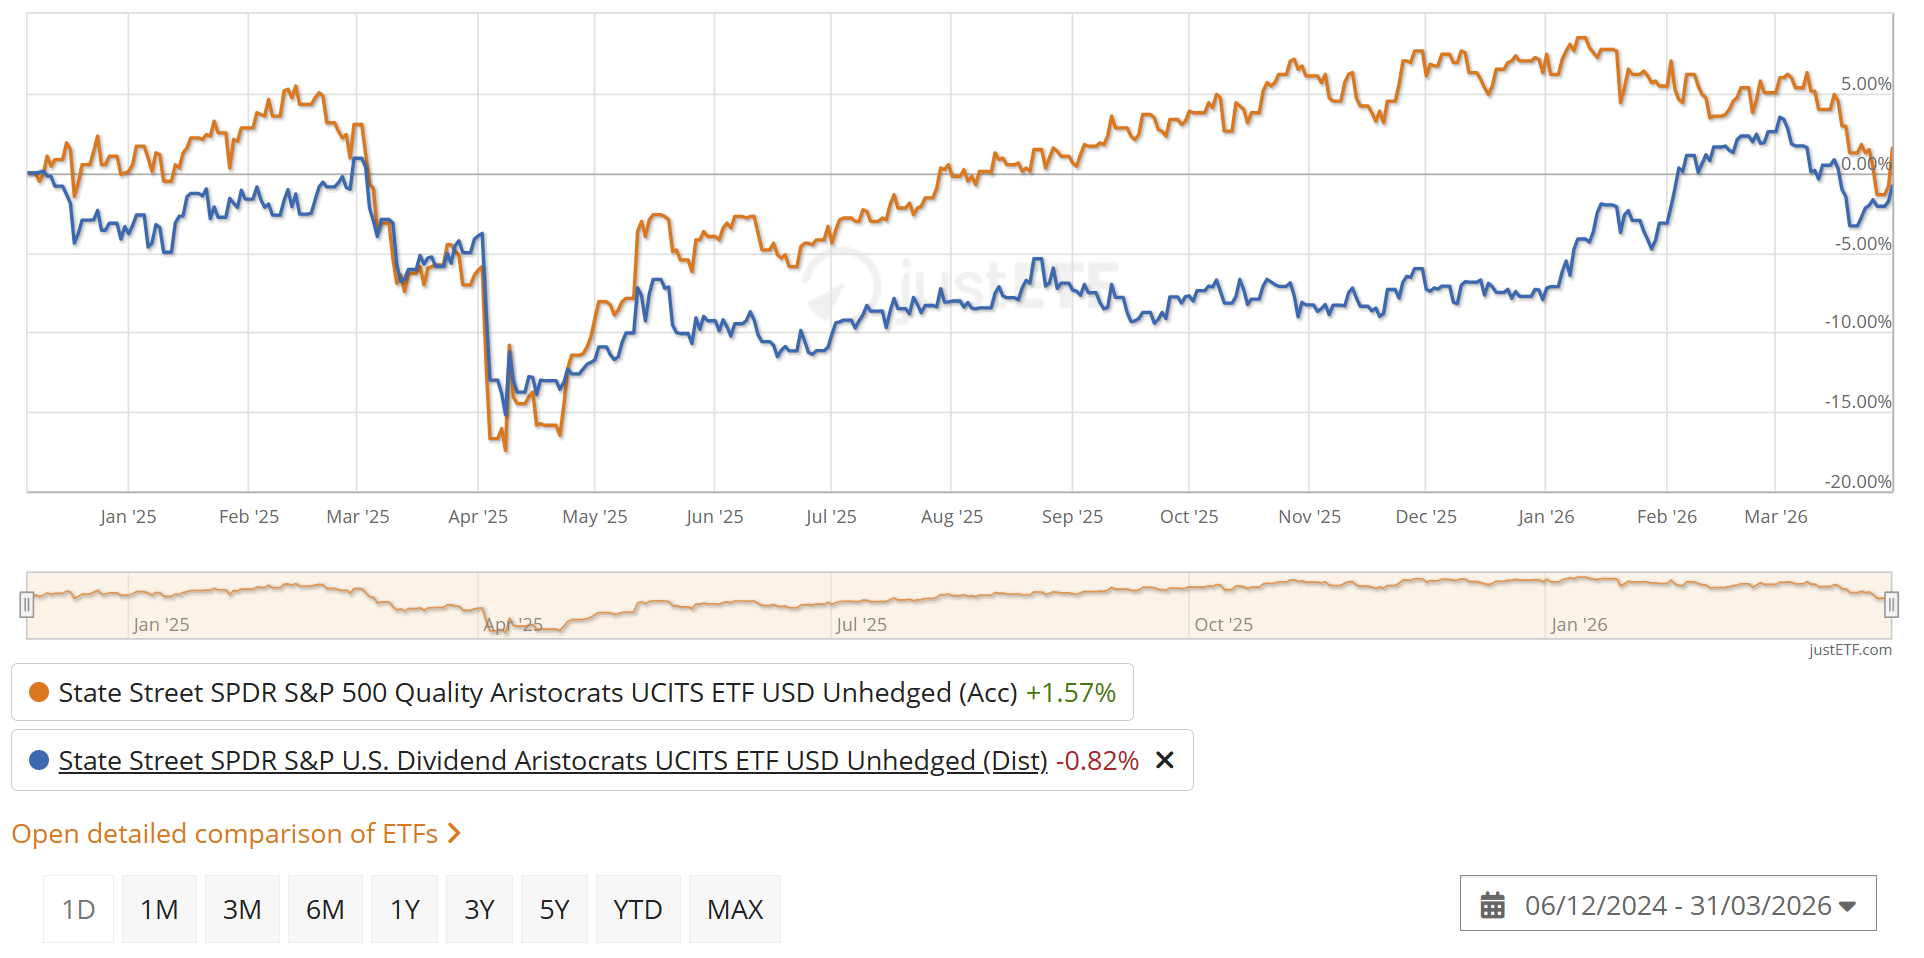Click the calendar icon in date range picker
Viewport: 1924px width, 958px height.
coord(1492,905)
